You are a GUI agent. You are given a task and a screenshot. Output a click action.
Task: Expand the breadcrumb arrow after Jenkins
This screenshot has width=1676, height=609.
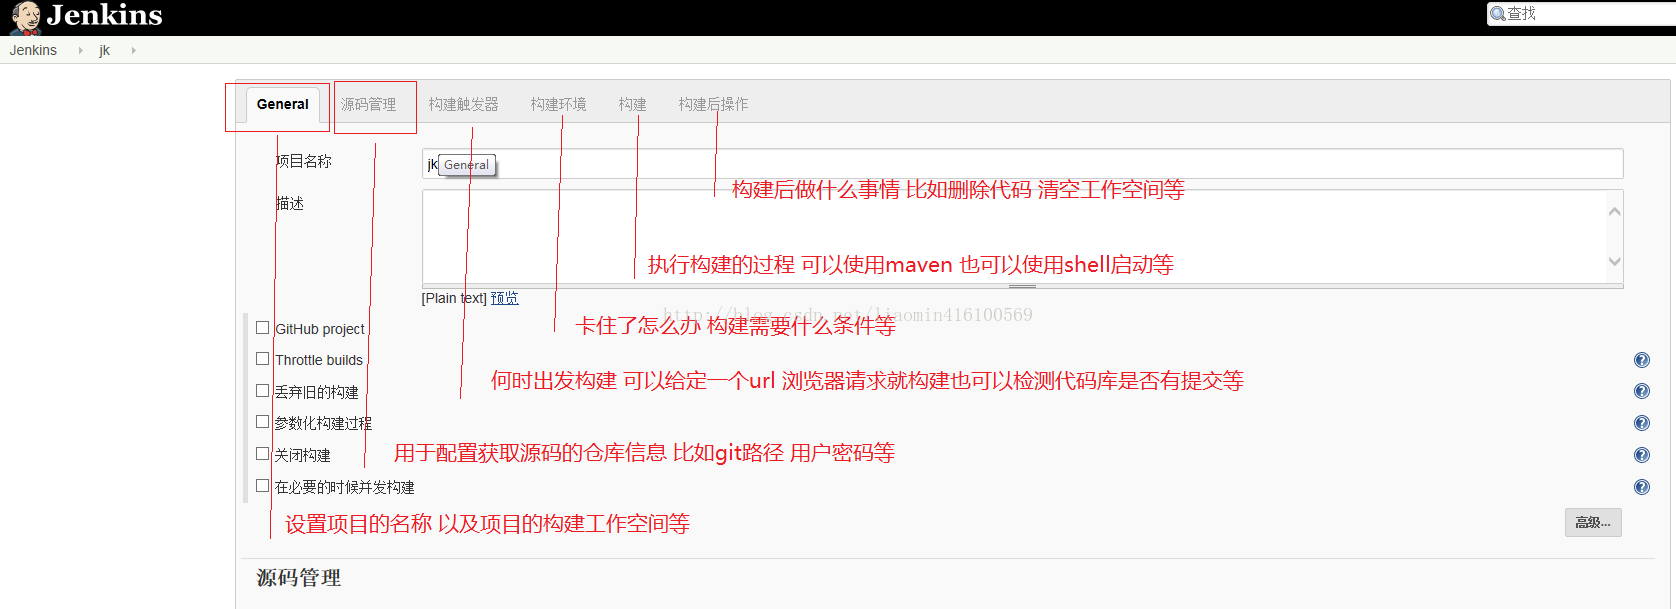coord(80,50)
